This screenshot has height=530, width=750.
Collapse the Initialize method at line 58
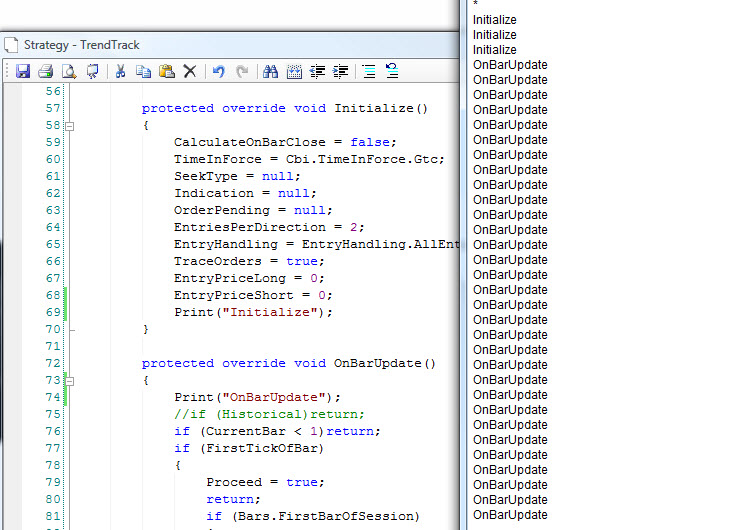pyautogui.click(x=70, y=126)
